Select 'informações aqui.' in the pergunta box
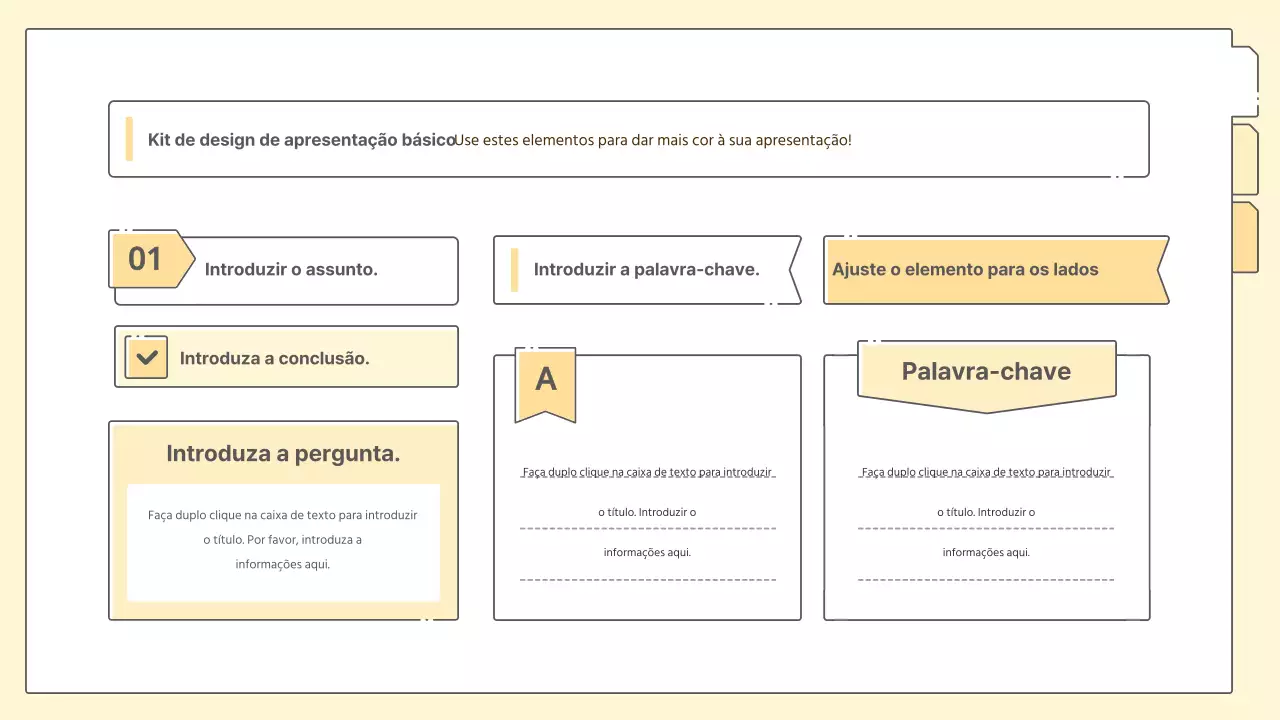Image resolution: width=1280 pixels, height=720 pixels. 283,564
